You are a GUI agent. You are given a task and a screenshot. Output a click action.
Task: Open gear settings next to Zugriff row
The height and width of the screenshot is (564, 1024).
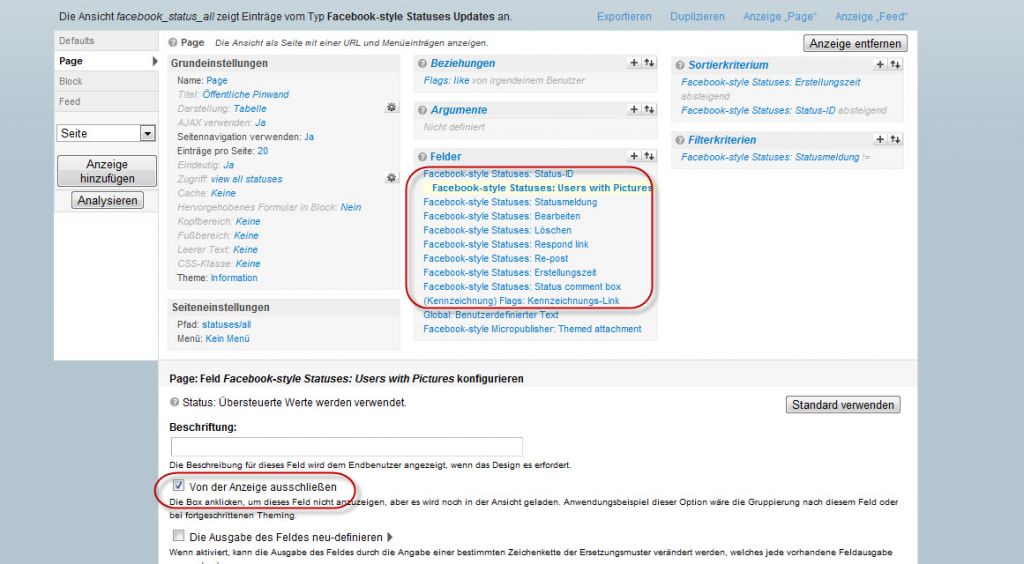pyautogui.click(x=392, y=178)
